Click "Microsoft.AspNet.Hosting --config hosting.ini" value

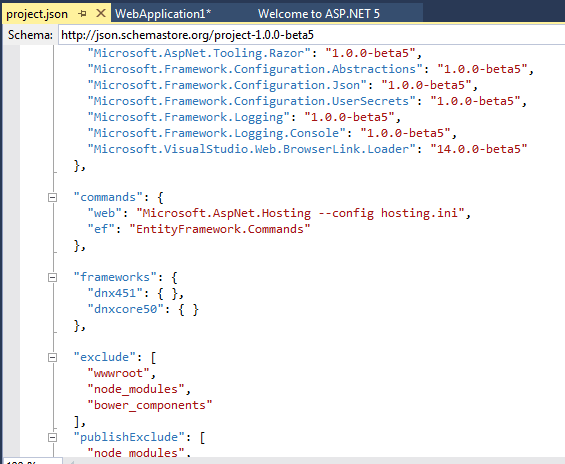click(300, 213)
